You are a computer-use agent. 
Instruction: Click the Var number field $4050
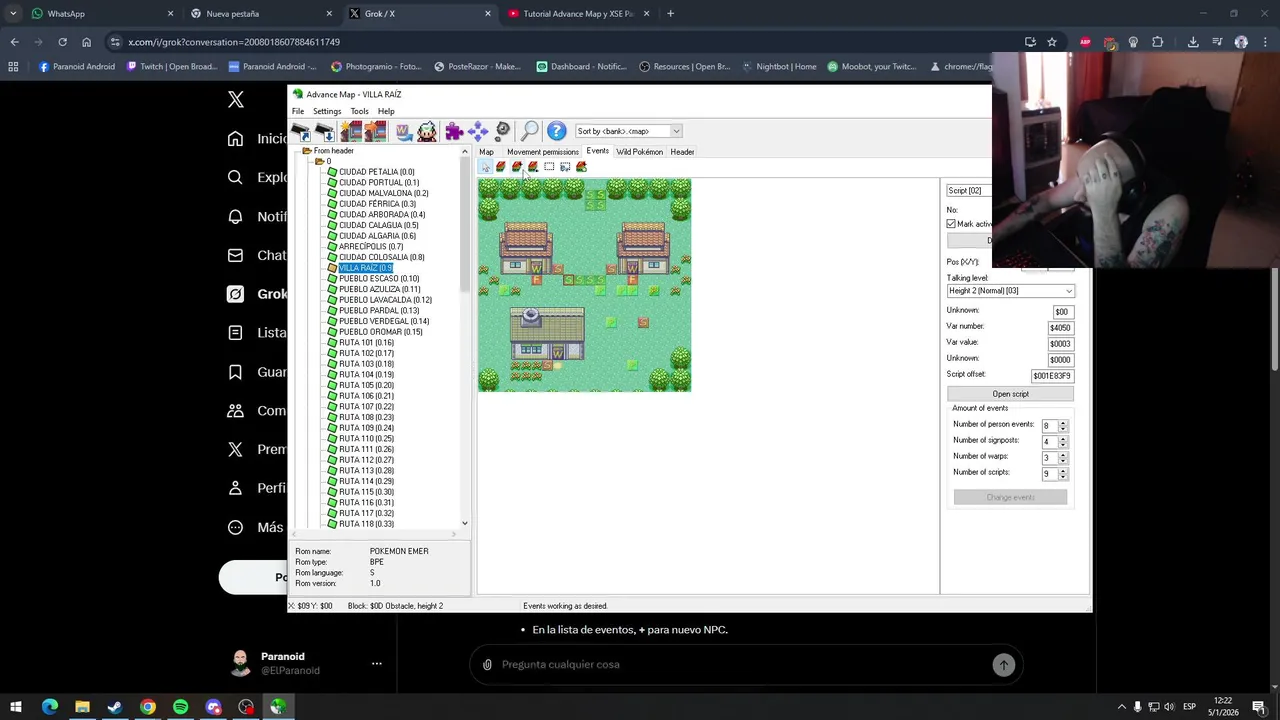point(1060,328)
